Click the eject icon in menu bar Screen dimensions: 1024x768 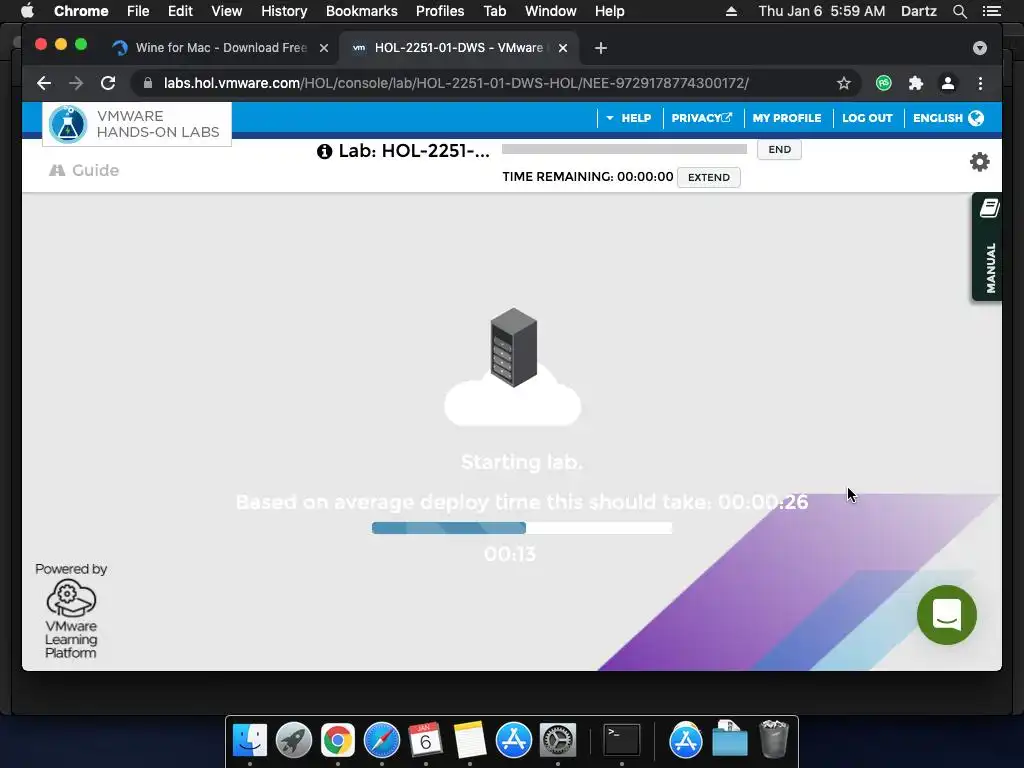point(731,11)
